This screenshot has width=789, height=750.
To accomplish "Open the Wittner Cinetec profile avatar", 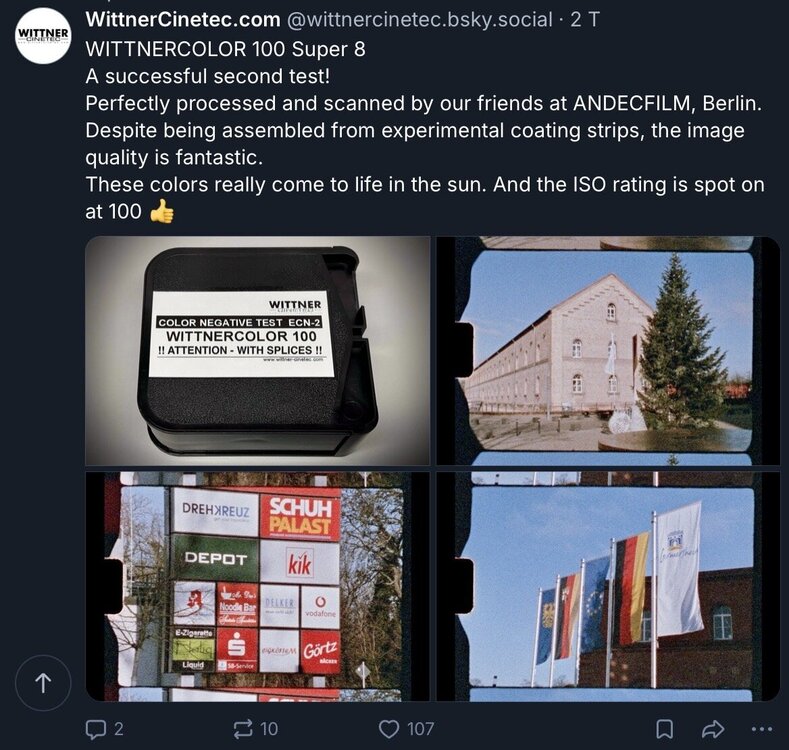I will click(x=44, y=36).
